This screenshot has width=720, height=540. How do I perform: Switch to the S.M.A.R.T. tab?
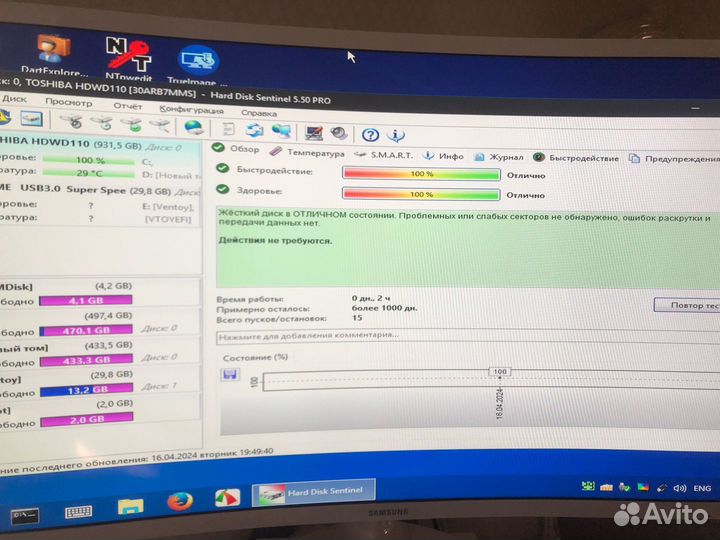(x=383, y=155)
